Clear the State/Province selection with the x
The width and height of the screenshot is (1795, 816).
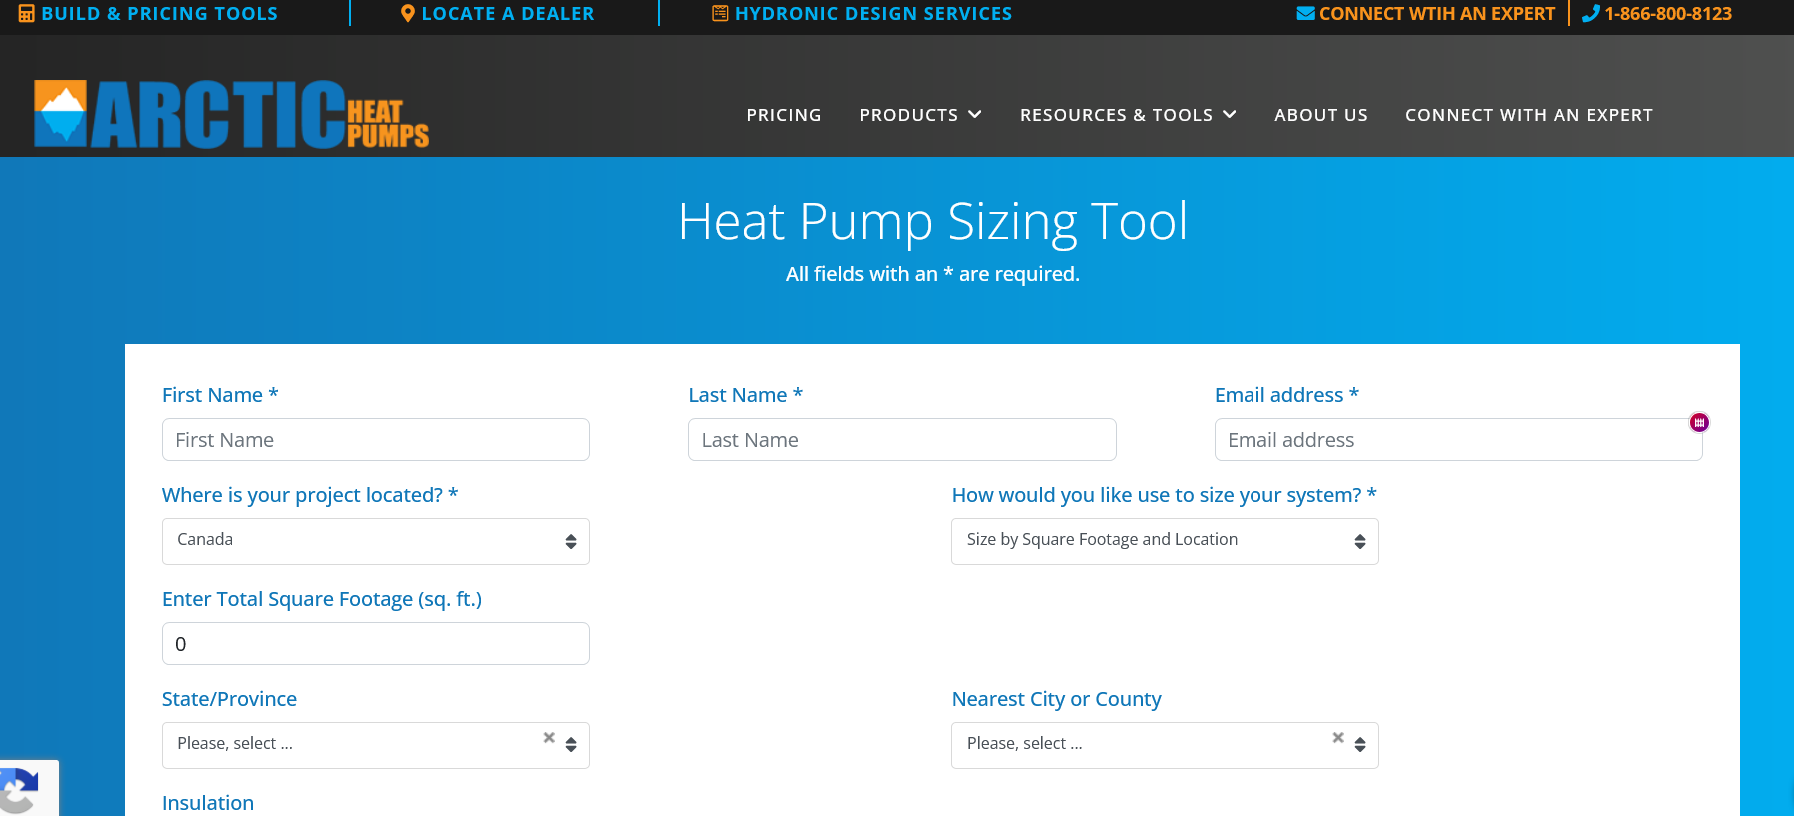(x=549, y=737)
